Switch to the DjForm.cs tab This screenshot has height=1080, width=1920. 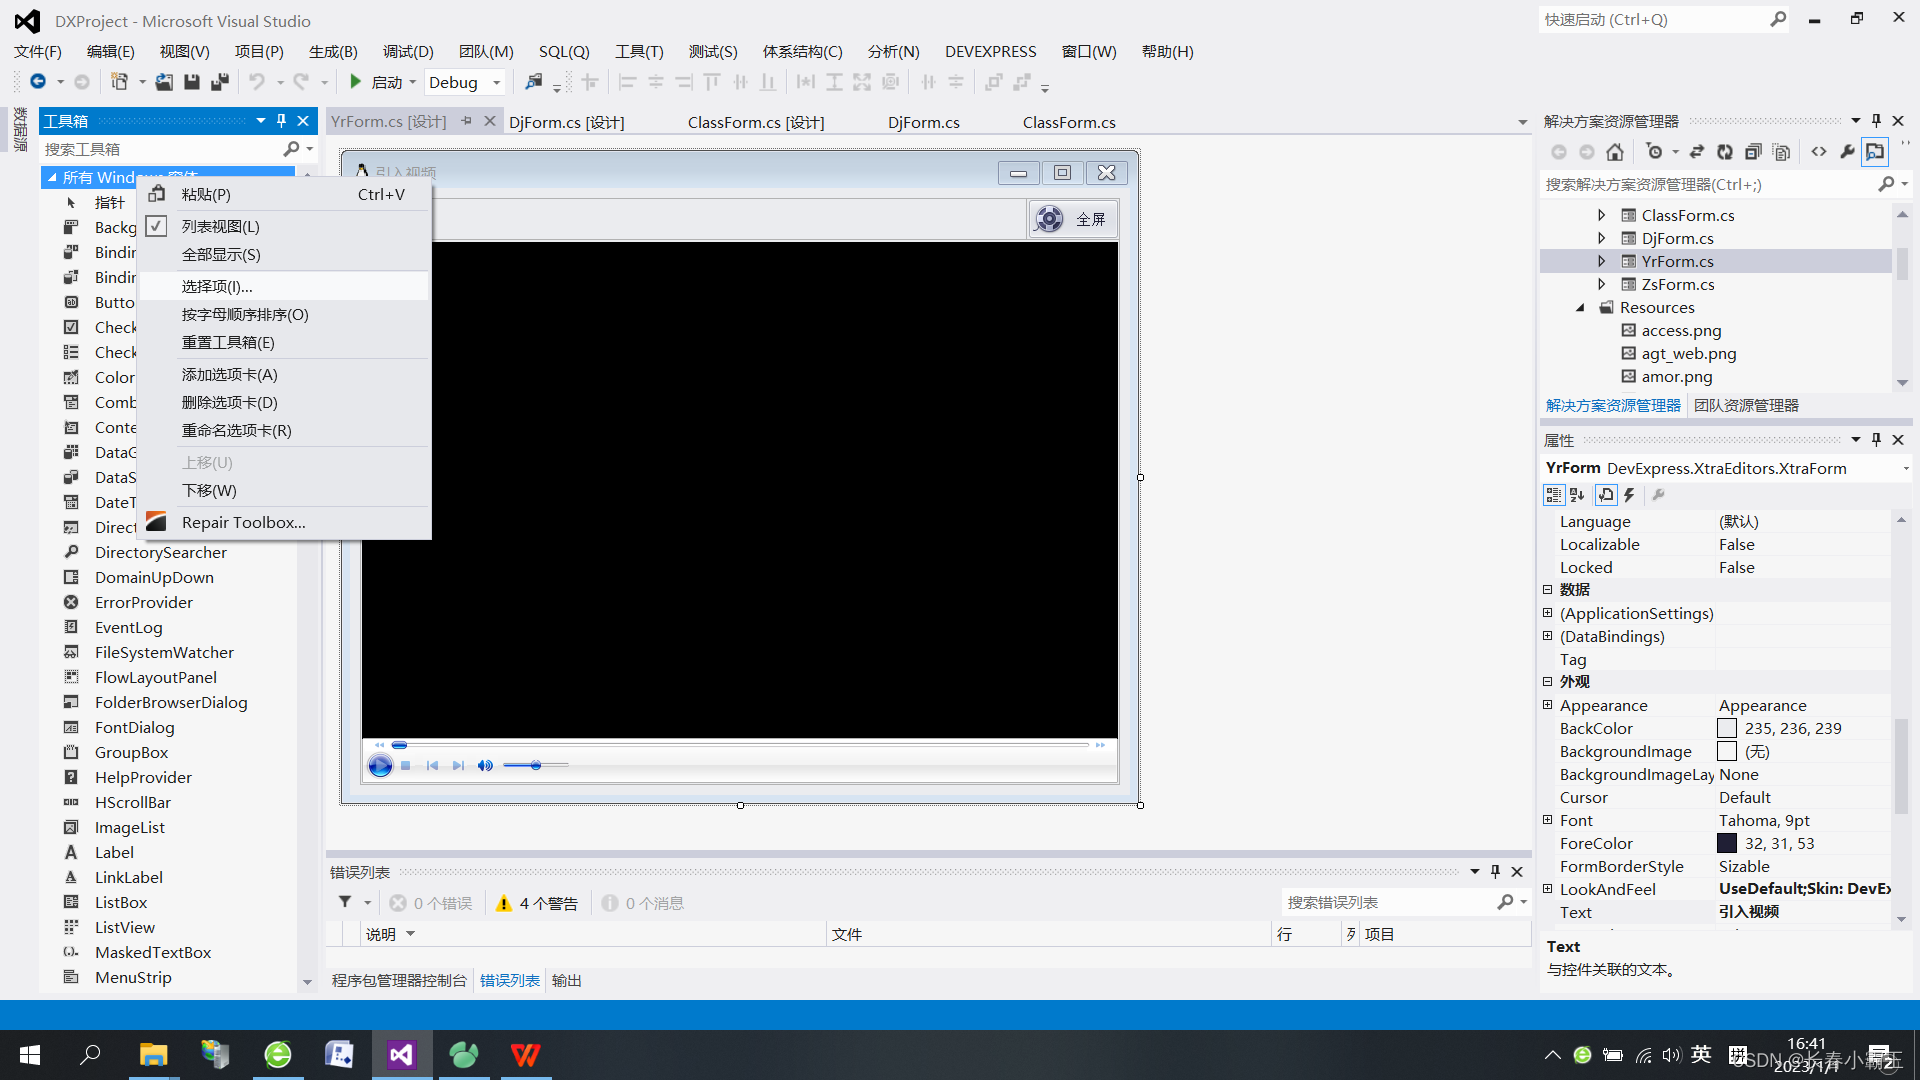pos(923,121)
